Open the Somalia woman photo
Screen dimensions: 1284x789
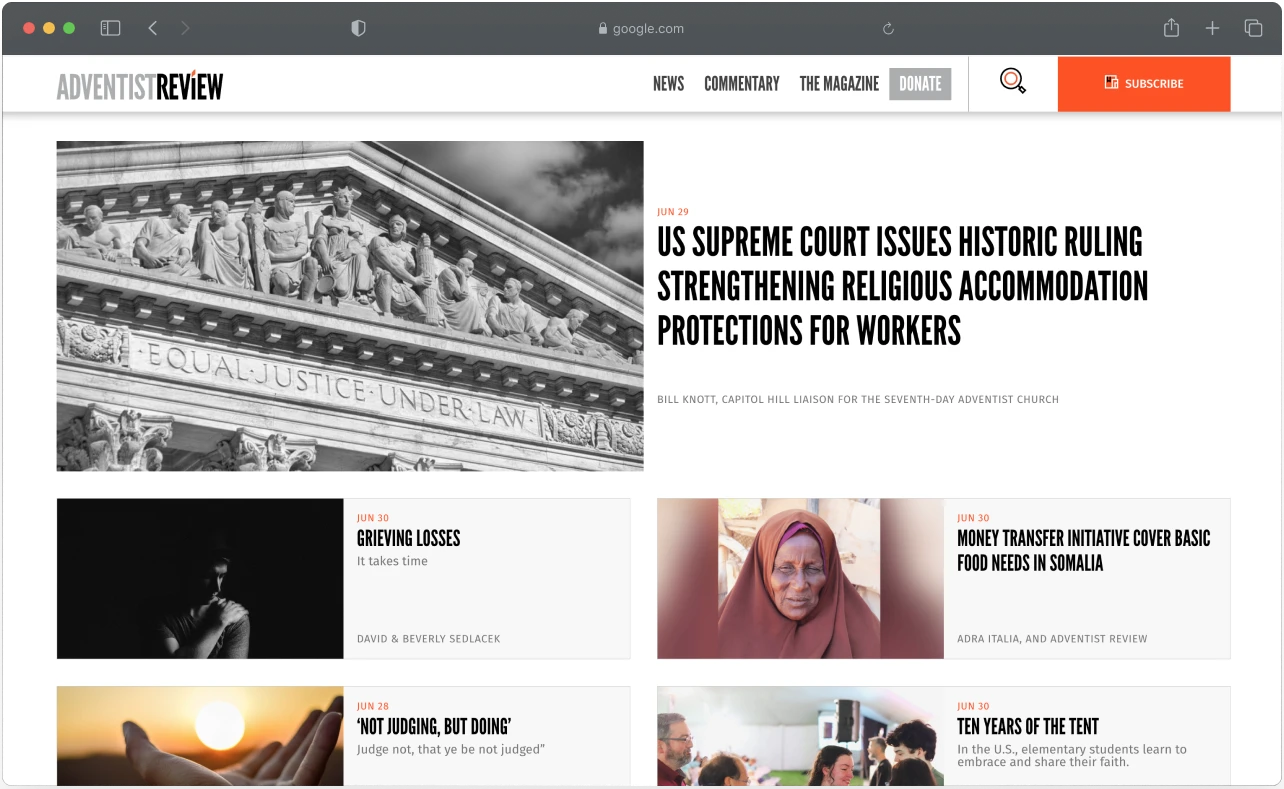(x=800, y=579)
